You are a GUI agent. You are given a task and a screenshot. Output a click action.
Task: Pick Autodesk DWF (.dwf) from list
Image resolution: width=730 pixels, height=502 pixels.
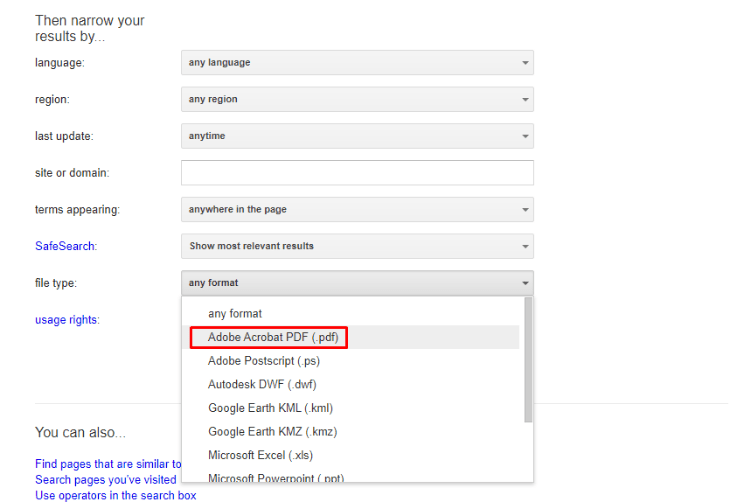point(262,384)
